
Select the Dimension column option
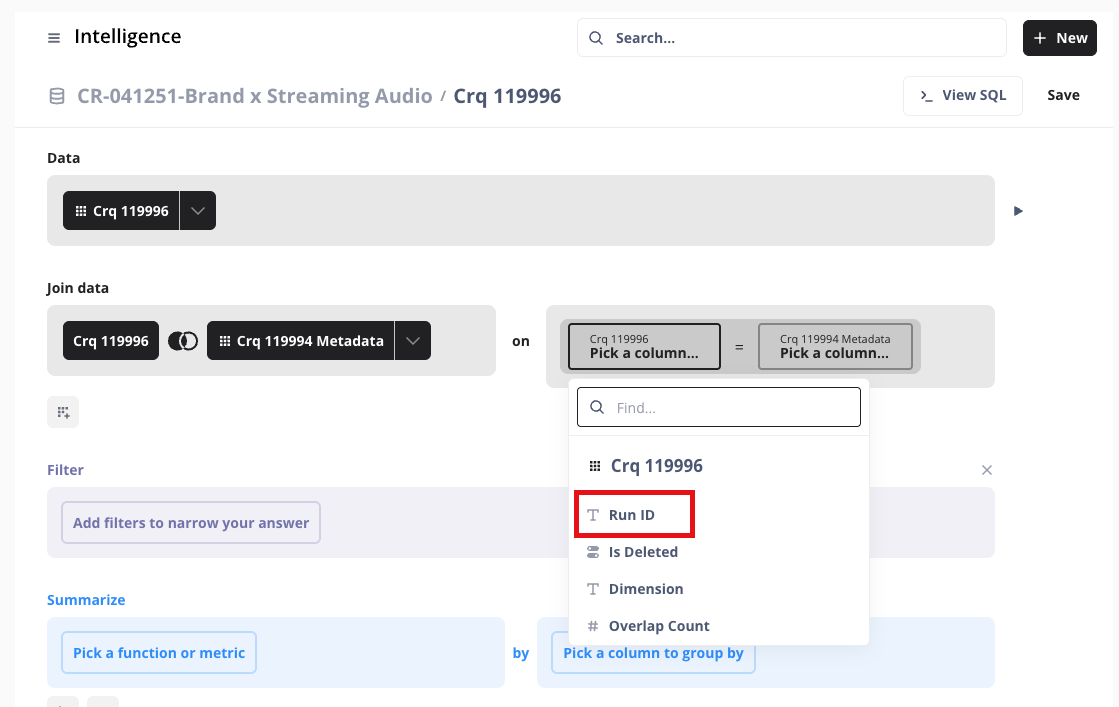[645, 589]
